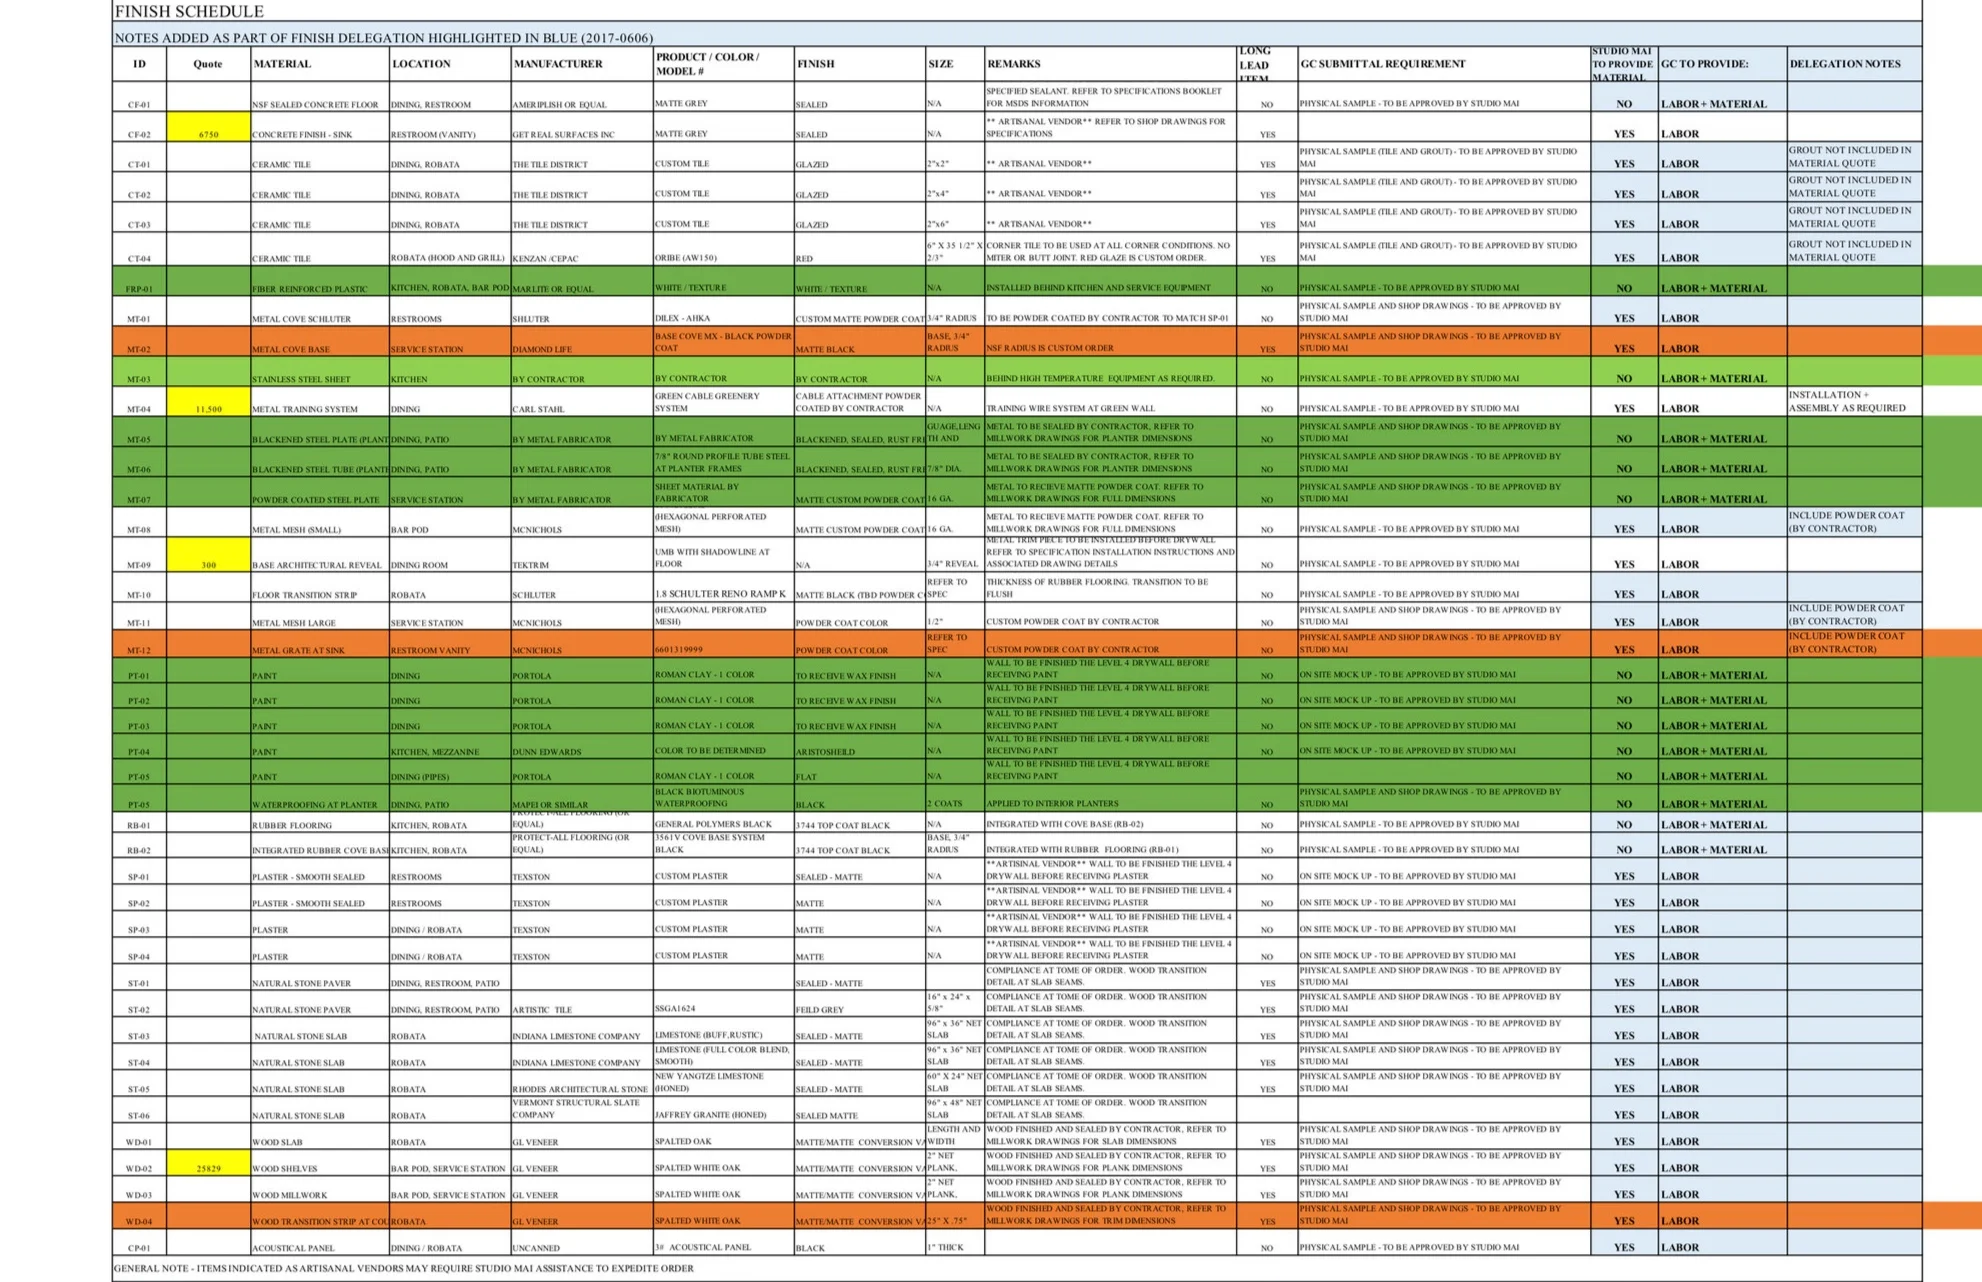The width and height of the screenshot is (1982, 1282).
Task: Click the yellow quote cell "300"
Action: [x=208, y=555]
